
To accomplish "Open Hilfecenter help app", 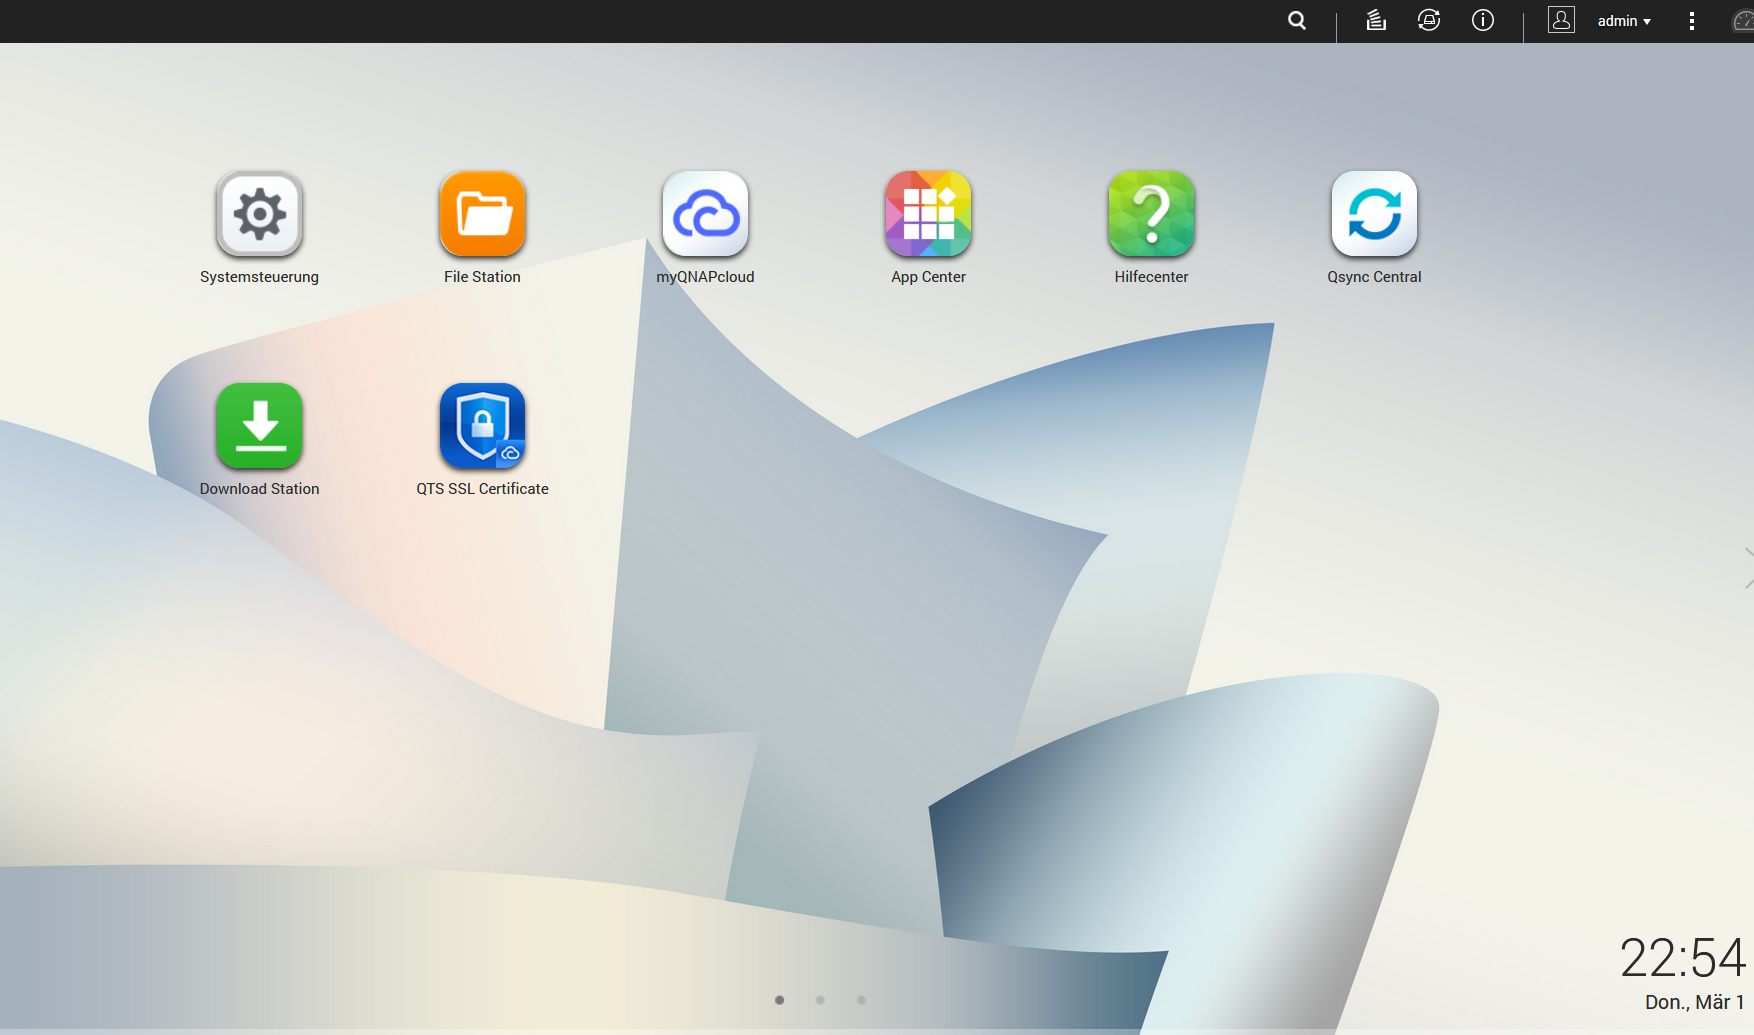I will click(x=1151, y=215).
